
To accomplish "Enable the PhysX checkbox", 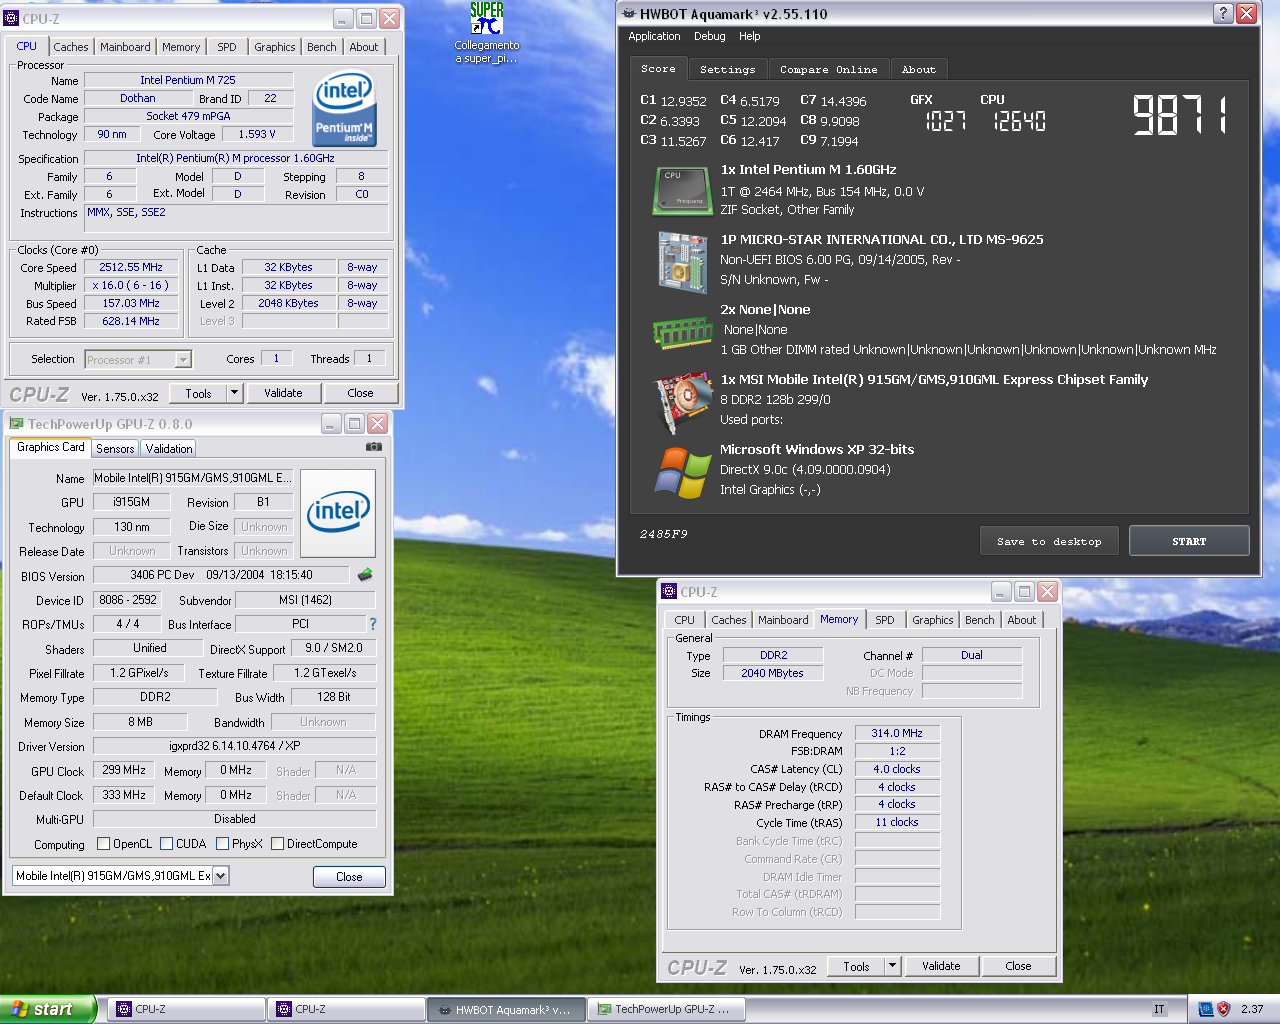I will tap(222, 844).
